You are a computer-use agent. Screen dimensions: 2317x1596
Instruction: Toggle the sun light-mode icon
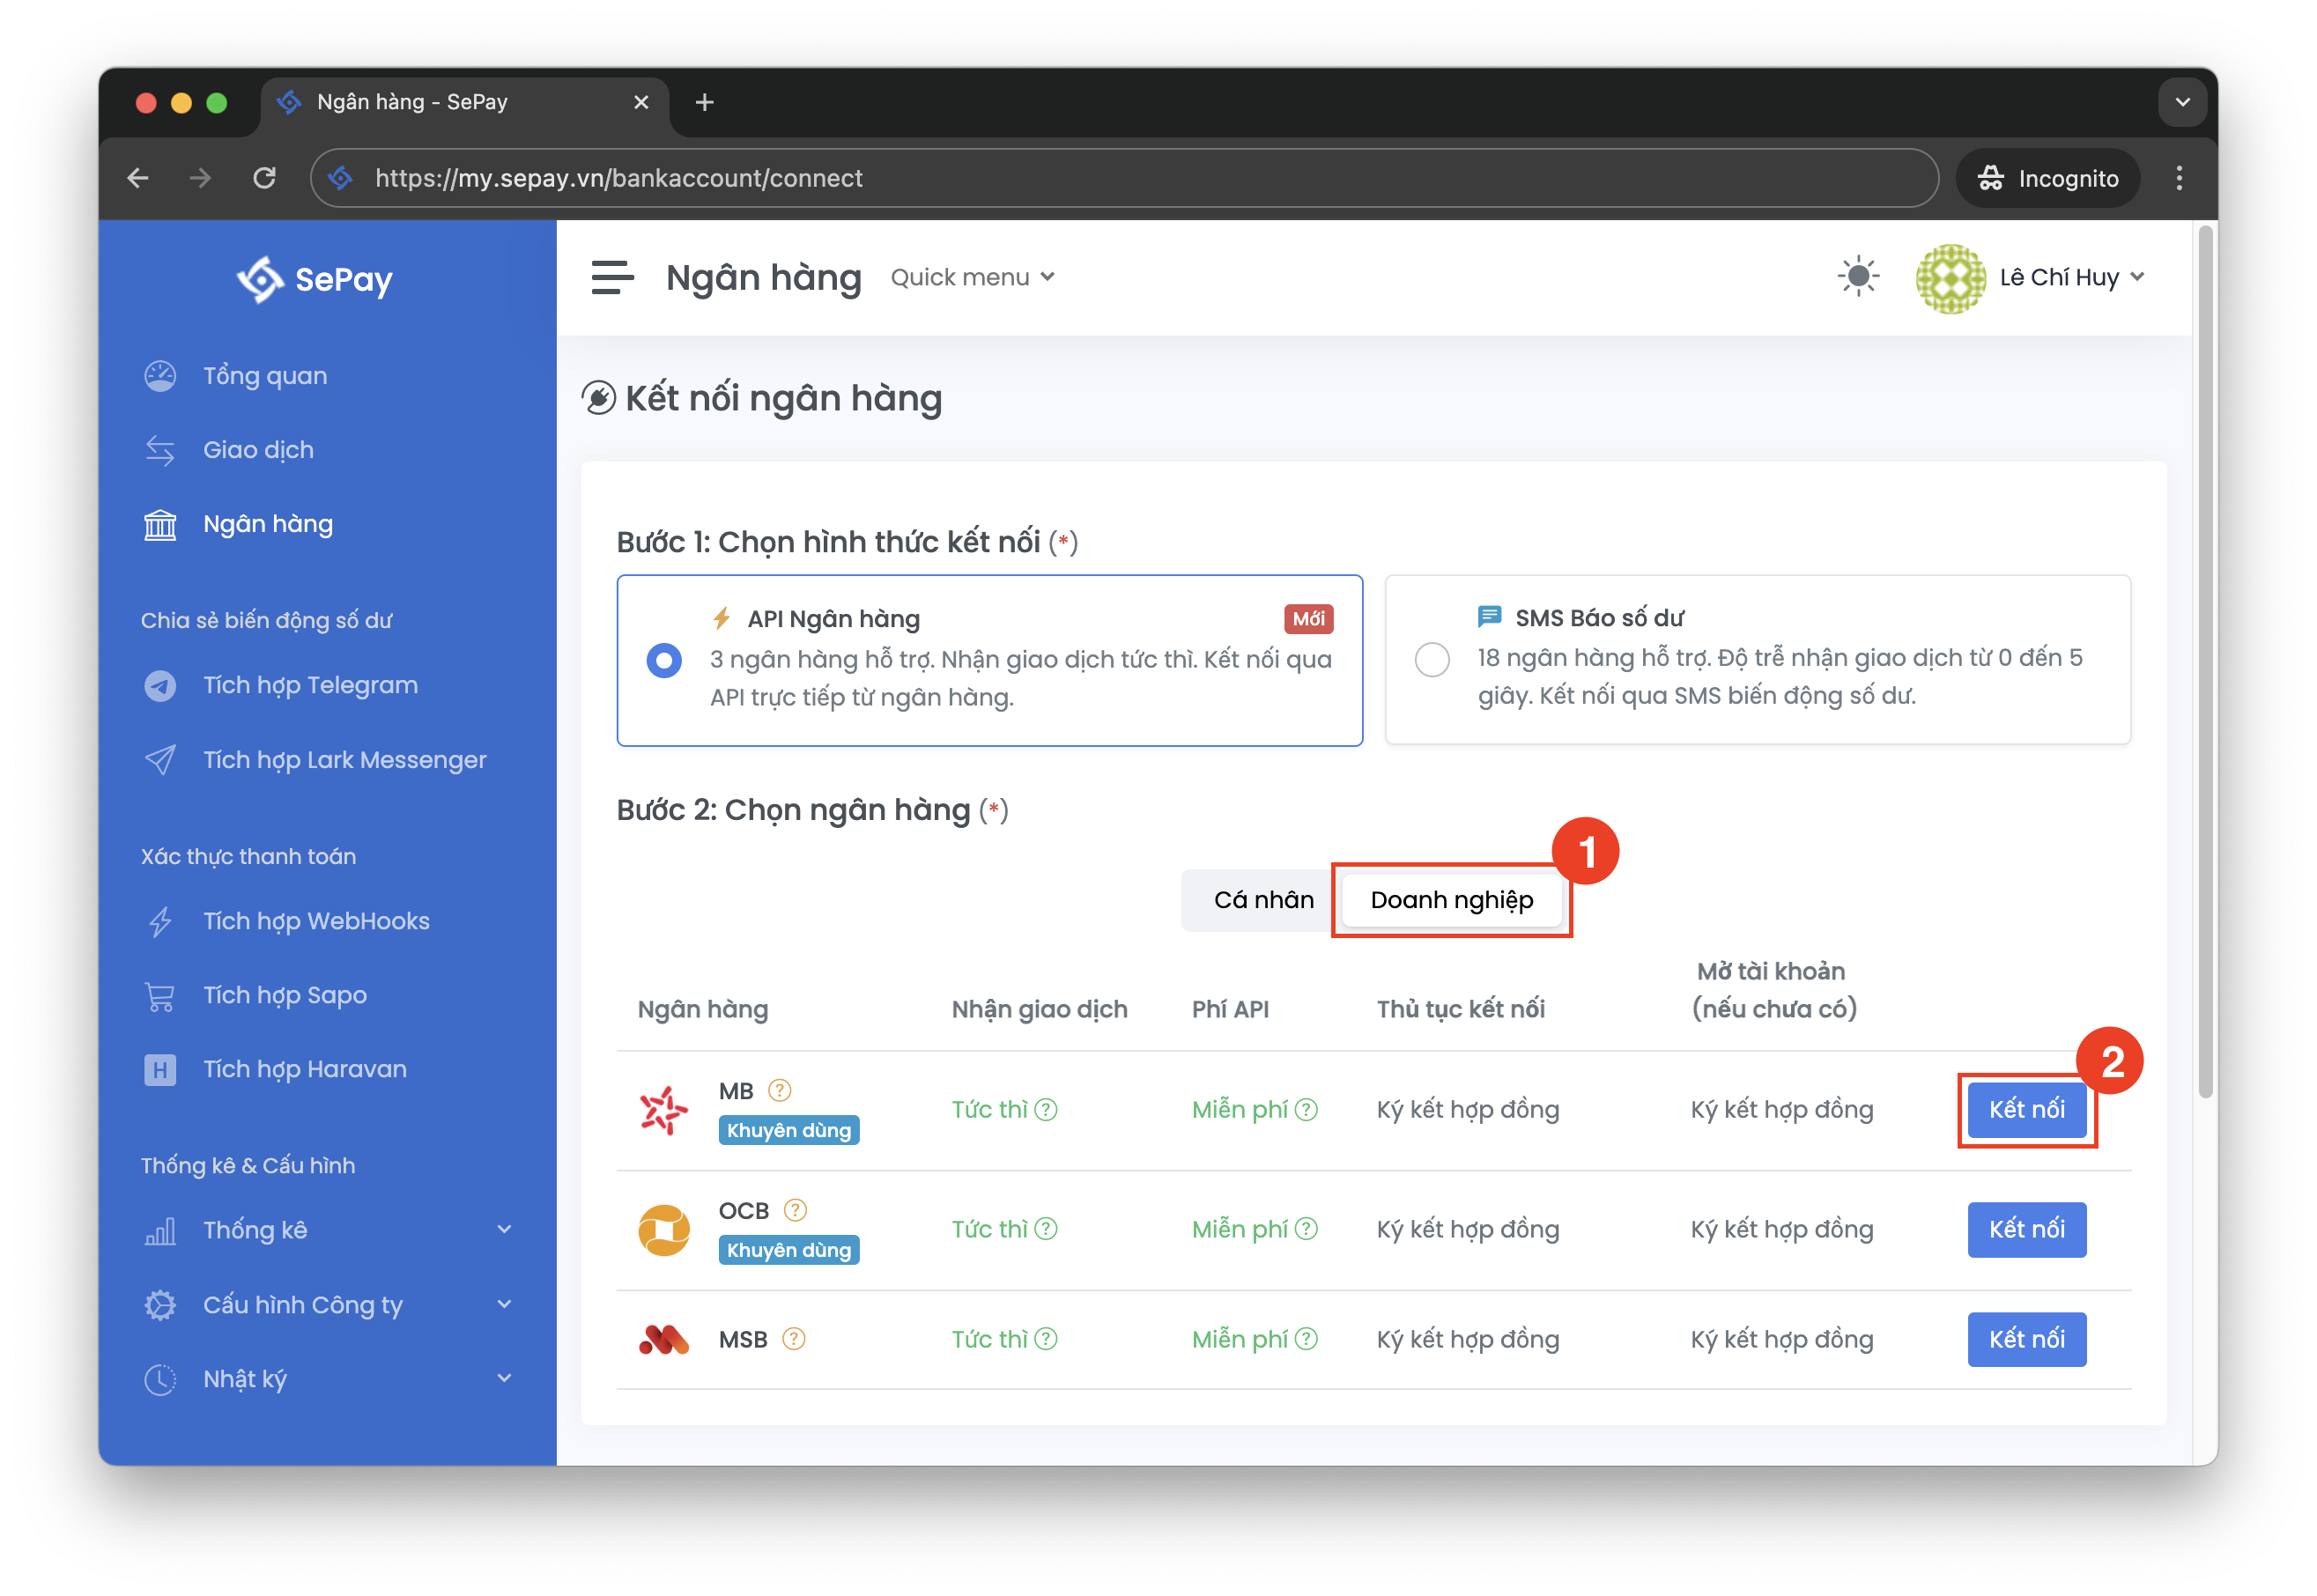(1857, 276)
